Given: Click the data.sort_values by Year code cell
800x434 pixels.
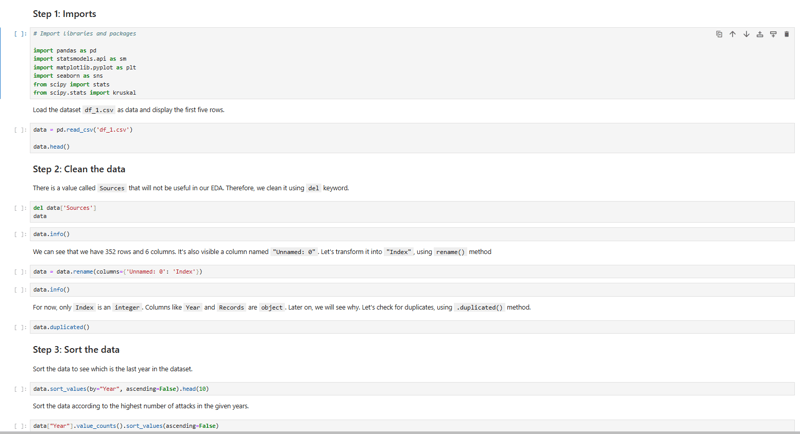Looking at the screenshot, I should point(412,389).
